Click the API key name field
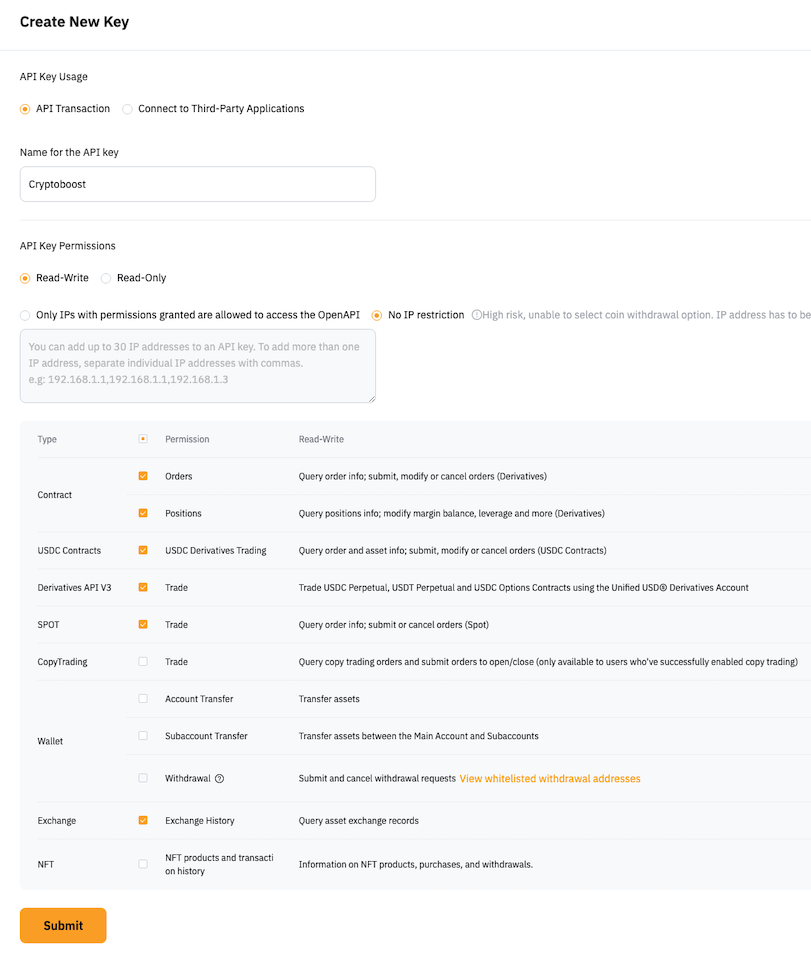The height and width of the screenshot is (954, 811). [198, 184]
